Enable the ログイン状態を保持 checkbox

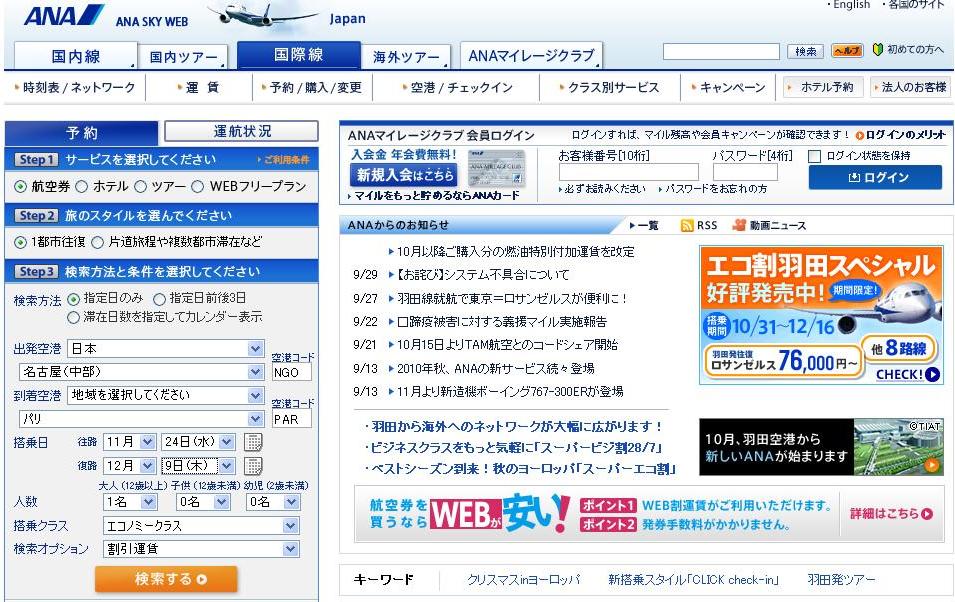click(814, 156)
